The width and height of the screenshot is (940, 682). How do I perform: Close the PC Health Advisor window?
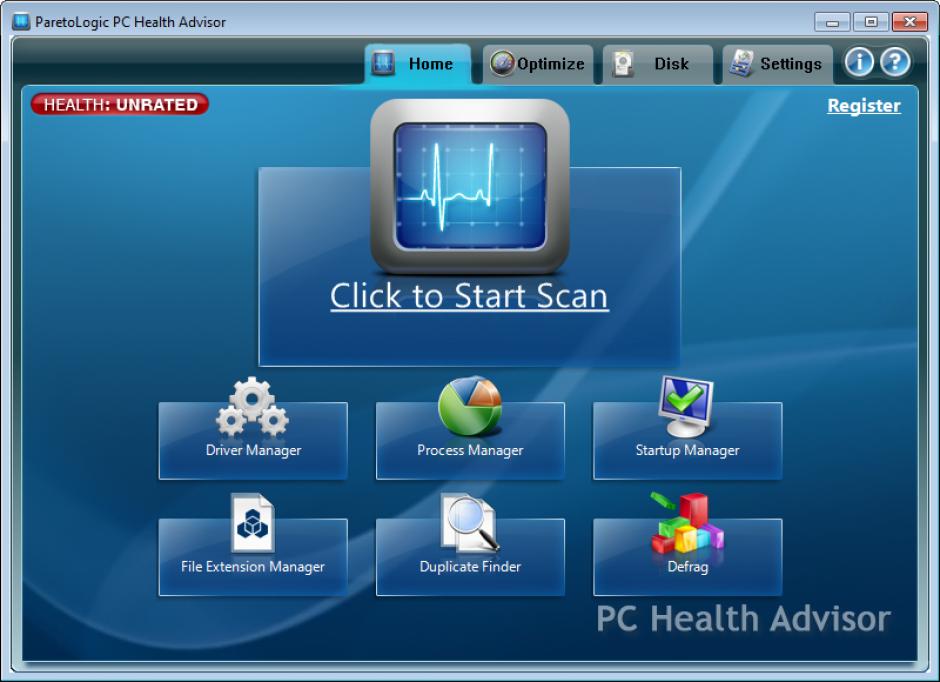[909, 22]
